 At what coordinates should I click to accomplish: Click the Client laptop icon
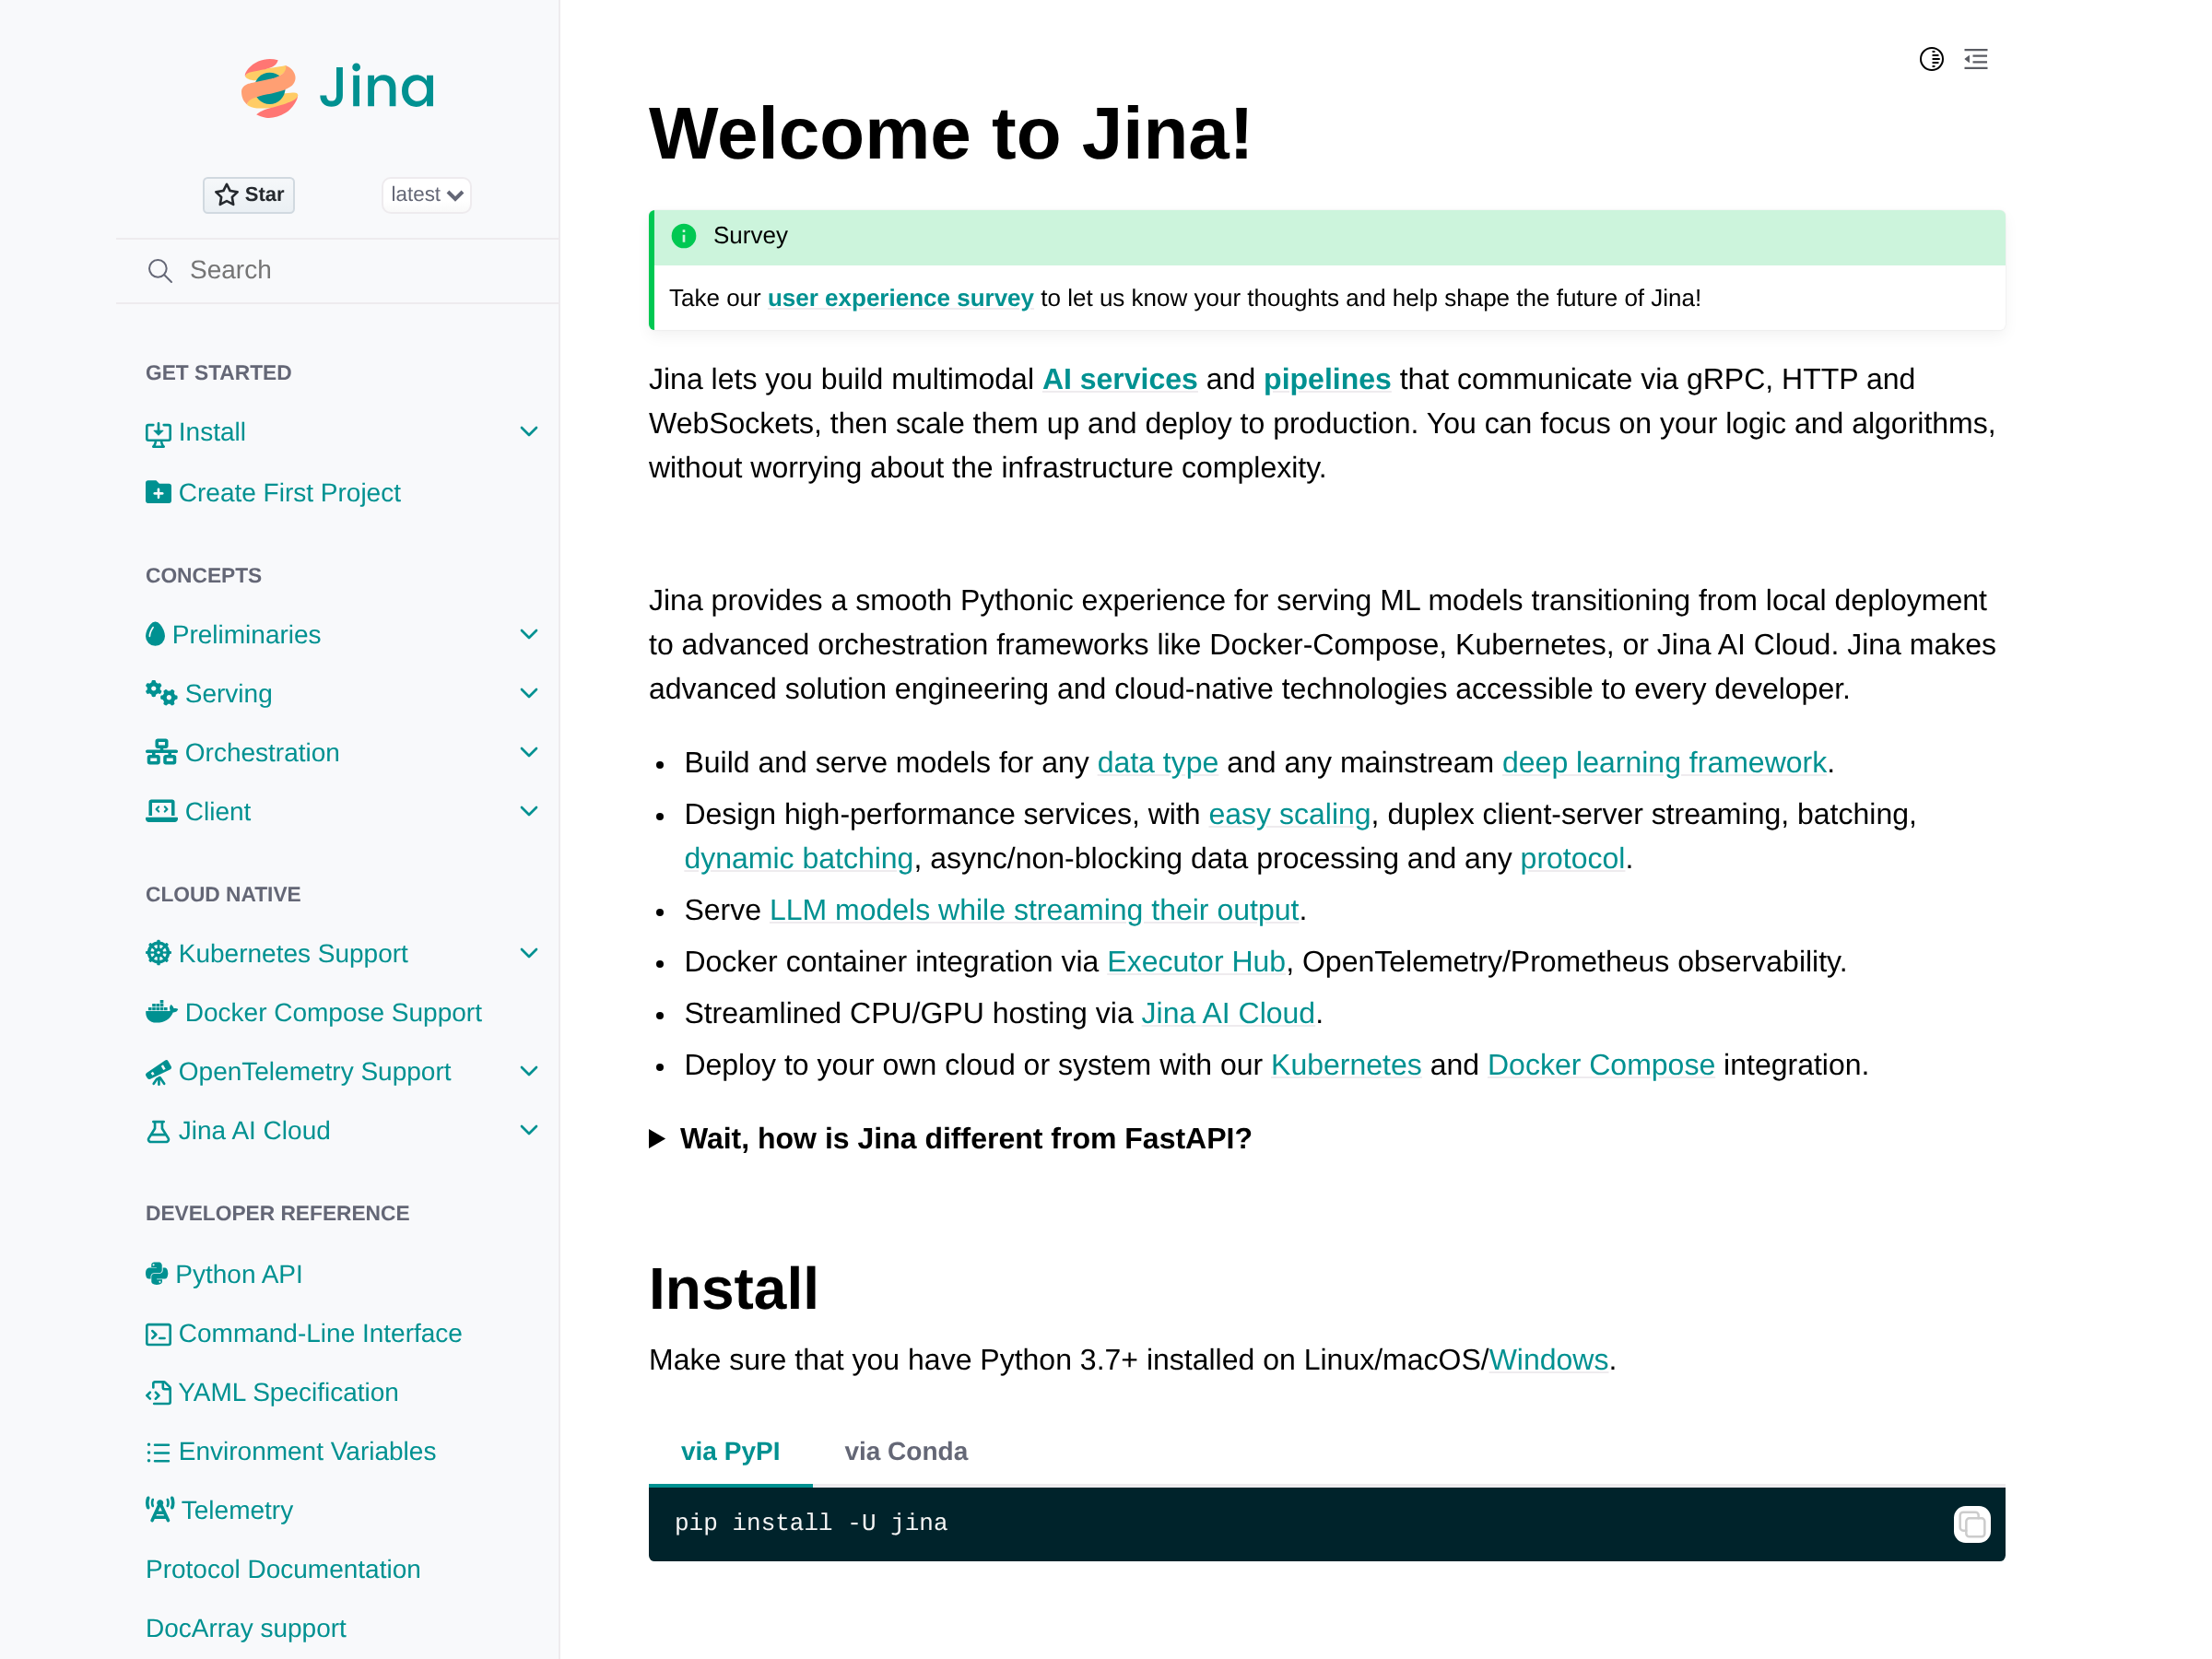[x=161, y=811]
